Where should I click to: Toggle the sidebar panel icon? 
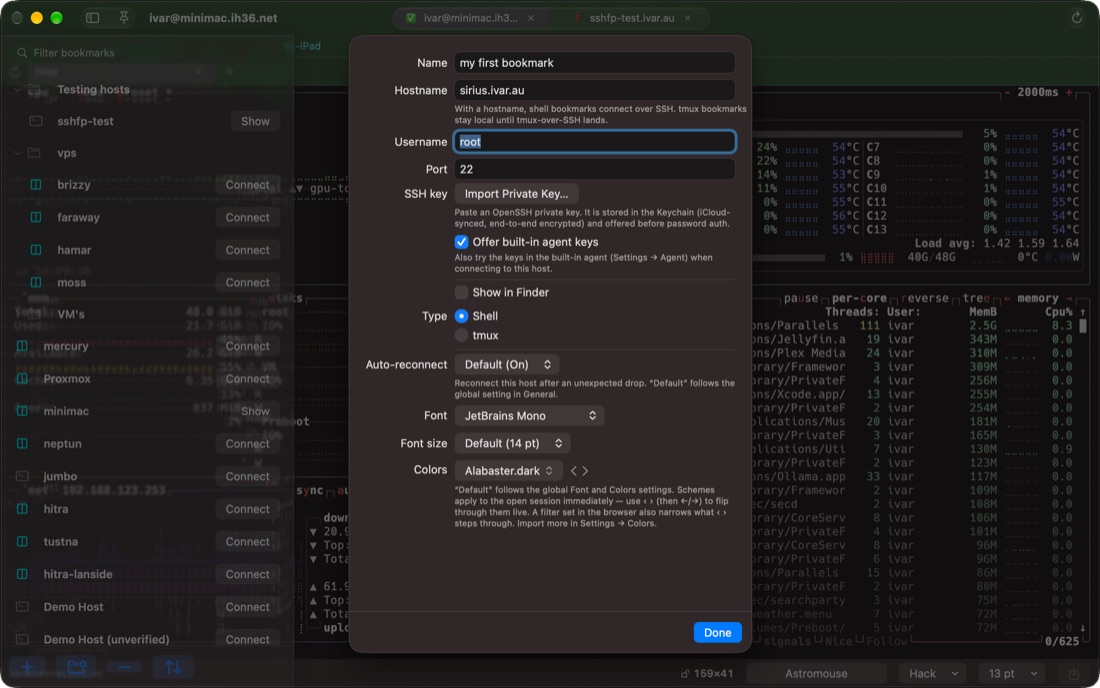pyautogui.click(x=93, y=18)
